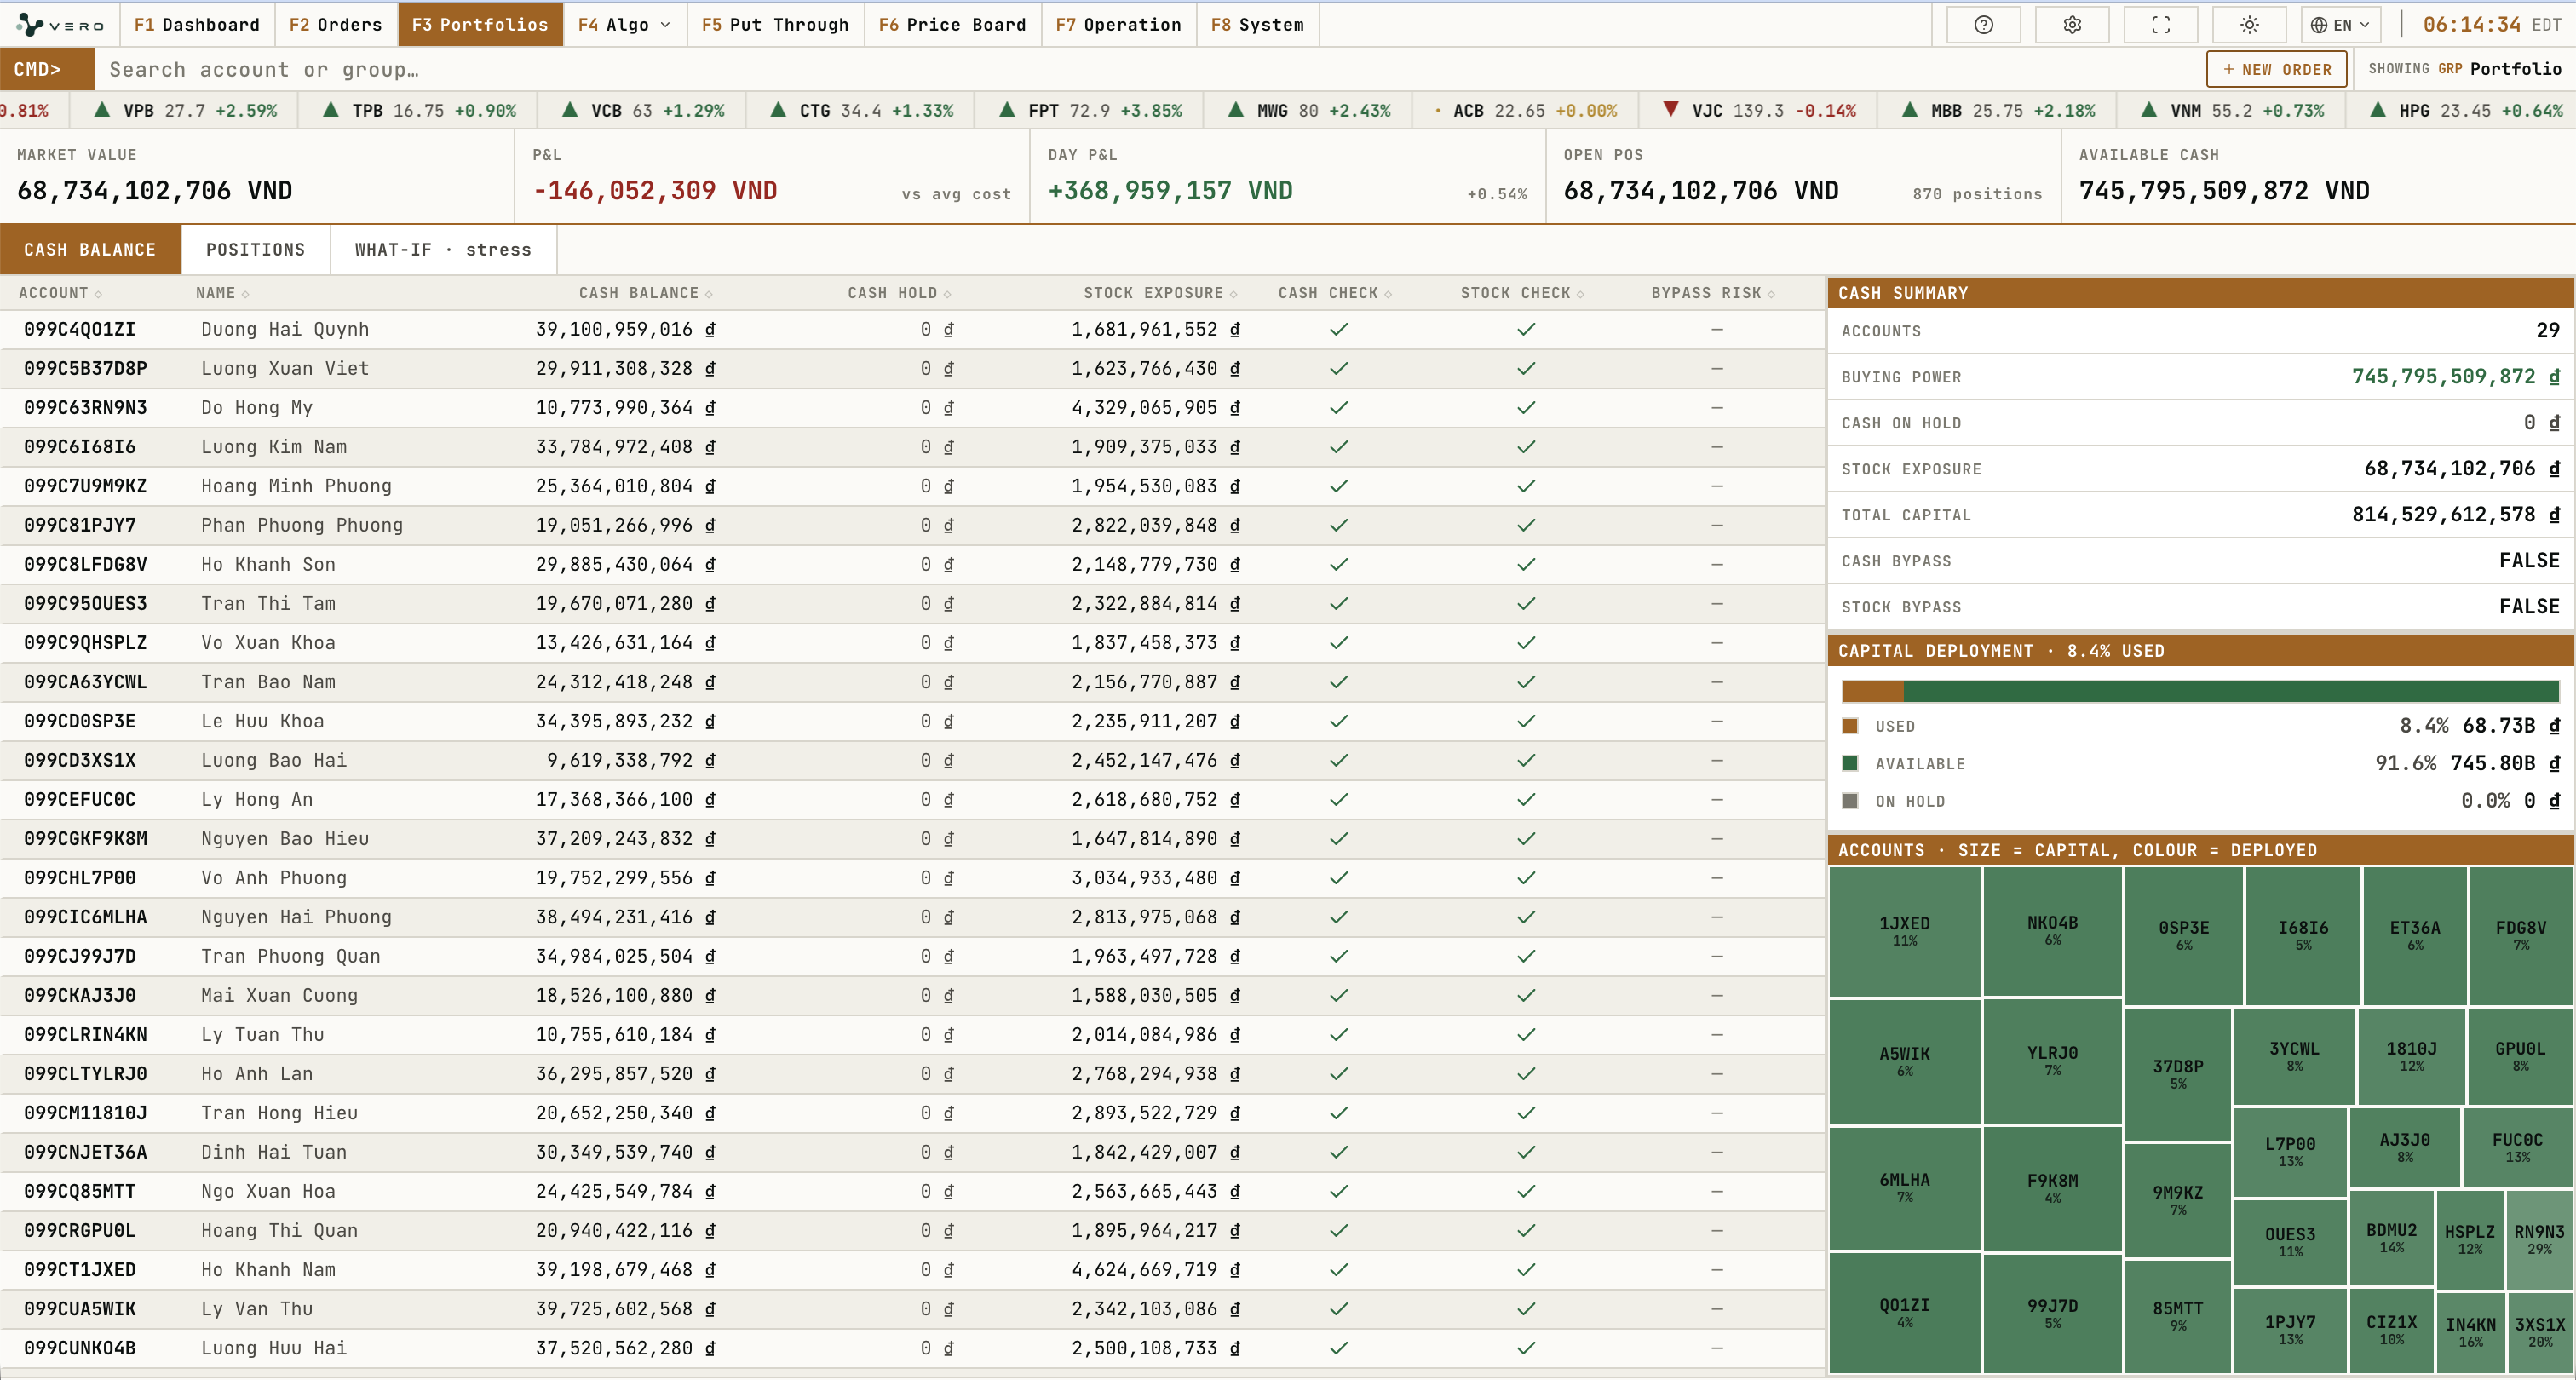Open the EN language dropdown
The height and width of the screenshot is (1380, 2576).
2340,25
